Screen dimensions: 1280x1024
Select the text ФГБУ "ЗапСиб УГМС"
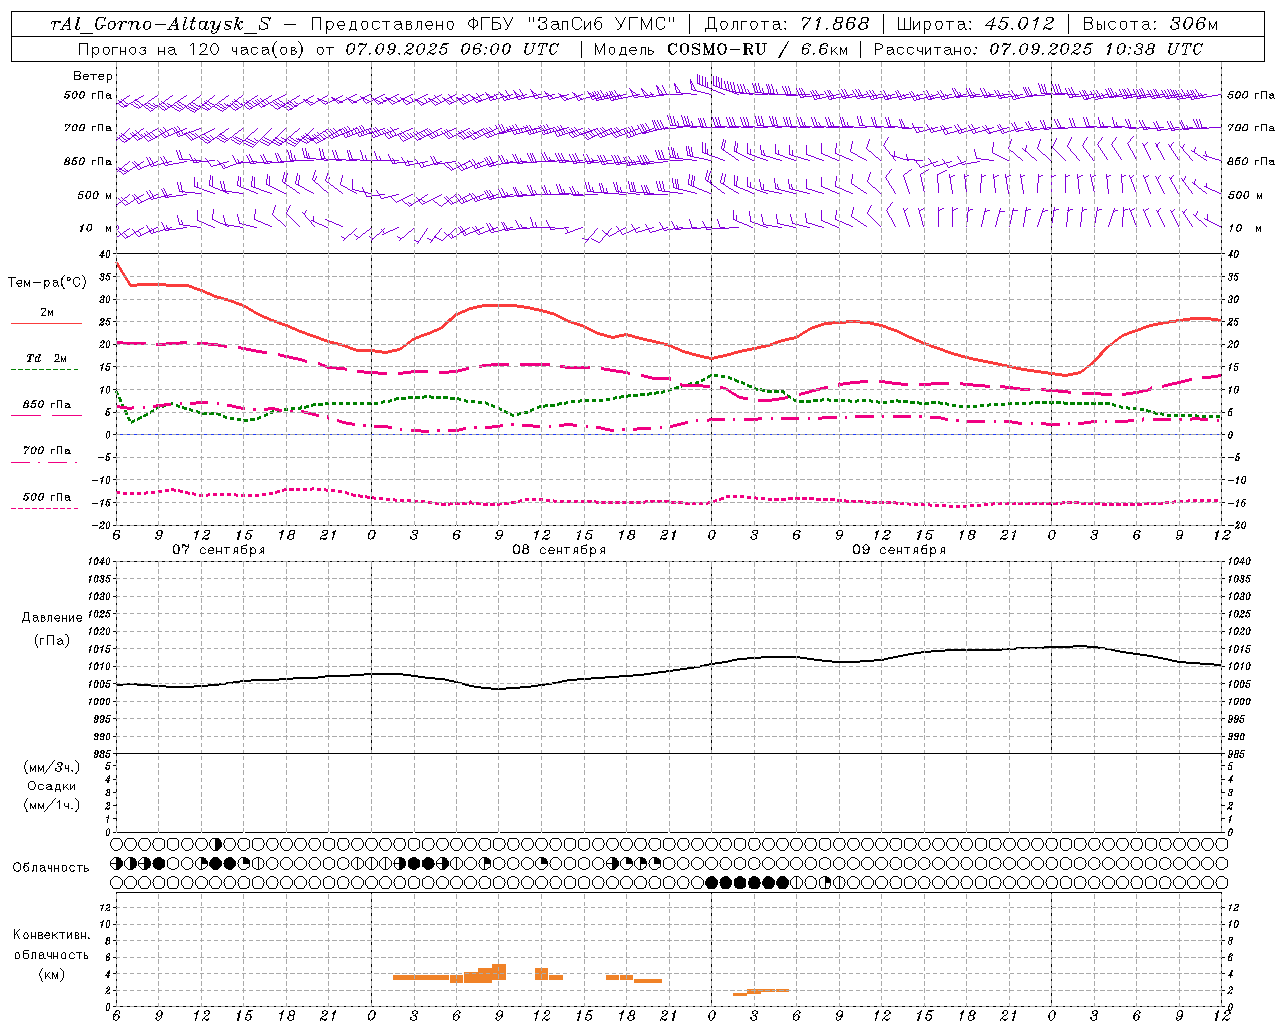point(571,24)
